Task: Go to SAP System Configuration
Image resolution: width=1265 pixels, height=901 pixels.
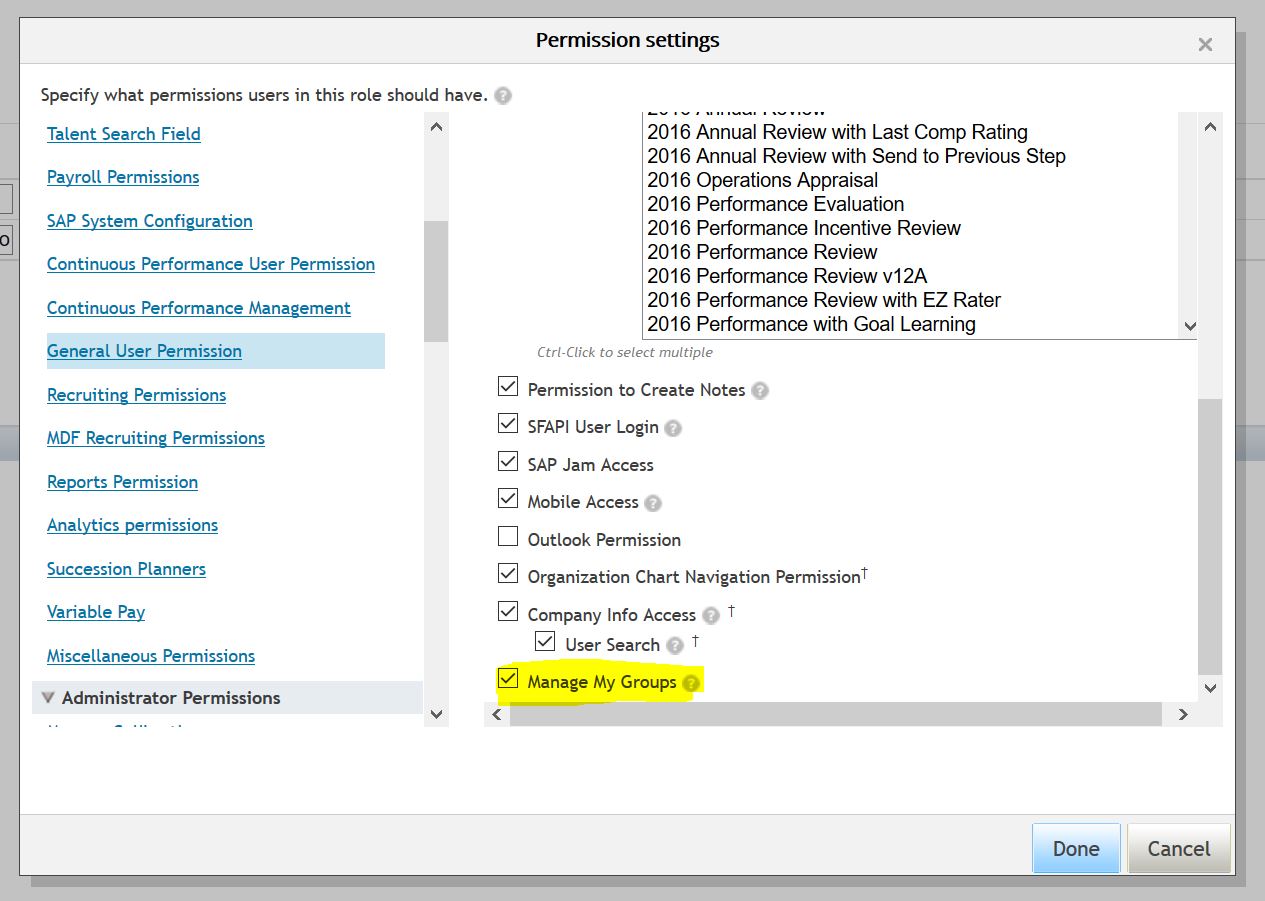Action: tap(150, 221)
